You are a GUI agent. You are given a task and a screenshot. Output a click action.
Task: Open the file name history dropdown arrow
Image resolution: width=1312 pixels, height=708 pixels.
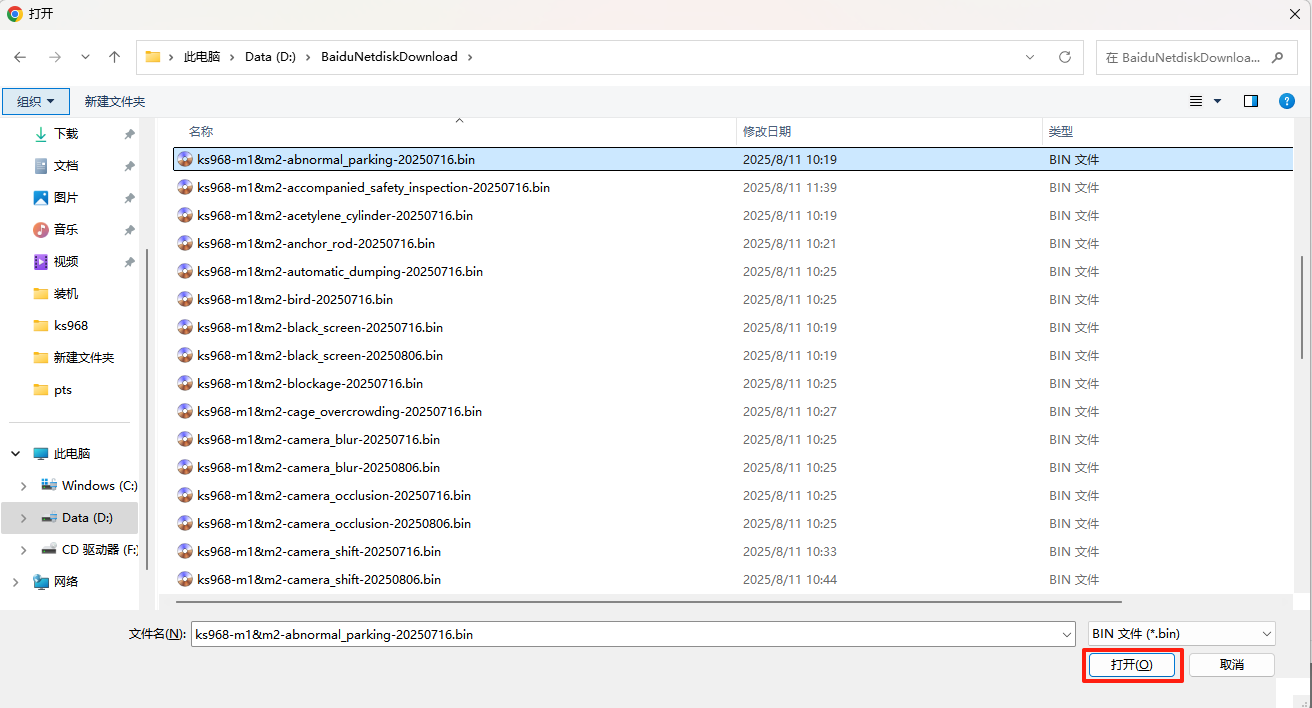(1067, 634)
